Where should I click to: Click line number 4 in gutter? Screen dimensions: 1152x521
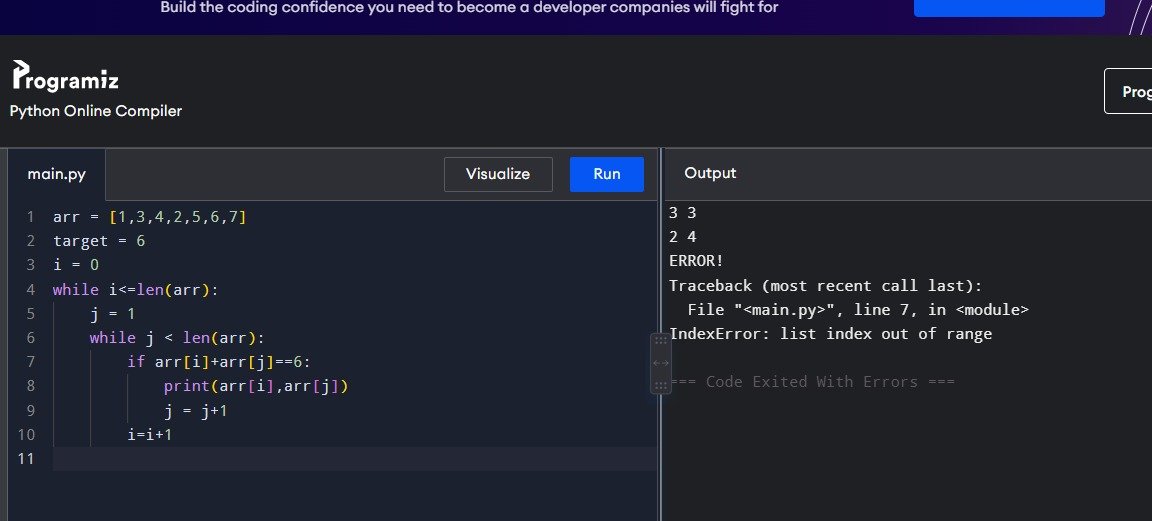point(30,290)
